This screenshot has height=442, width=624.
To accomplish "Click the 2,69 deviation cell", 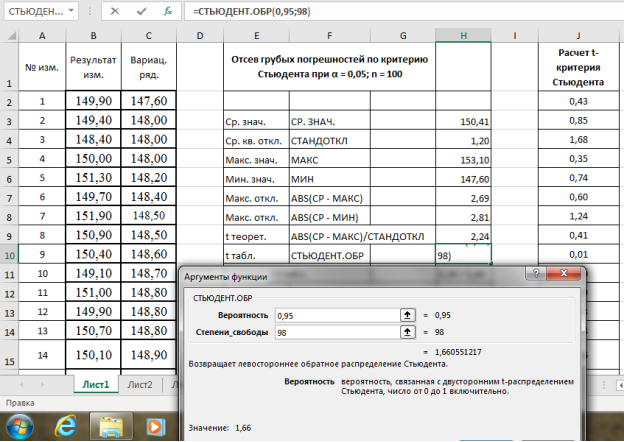I will point(463,197).
